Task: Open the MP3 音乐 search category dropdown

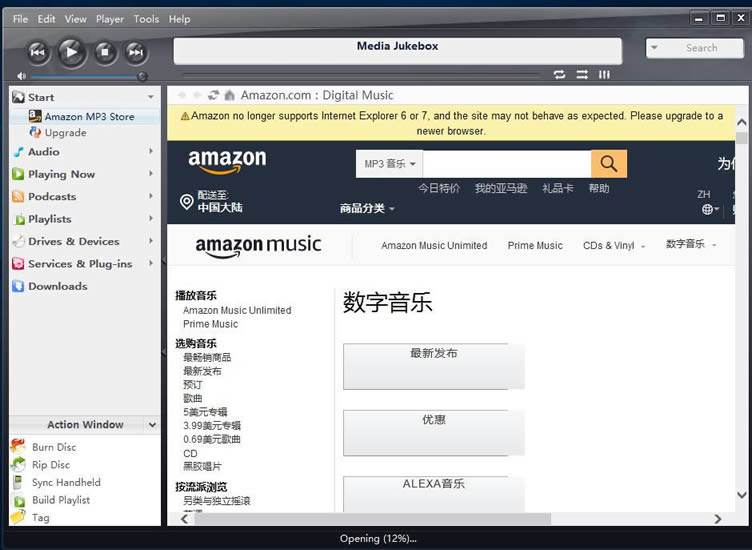Action: tap(389, 164)
